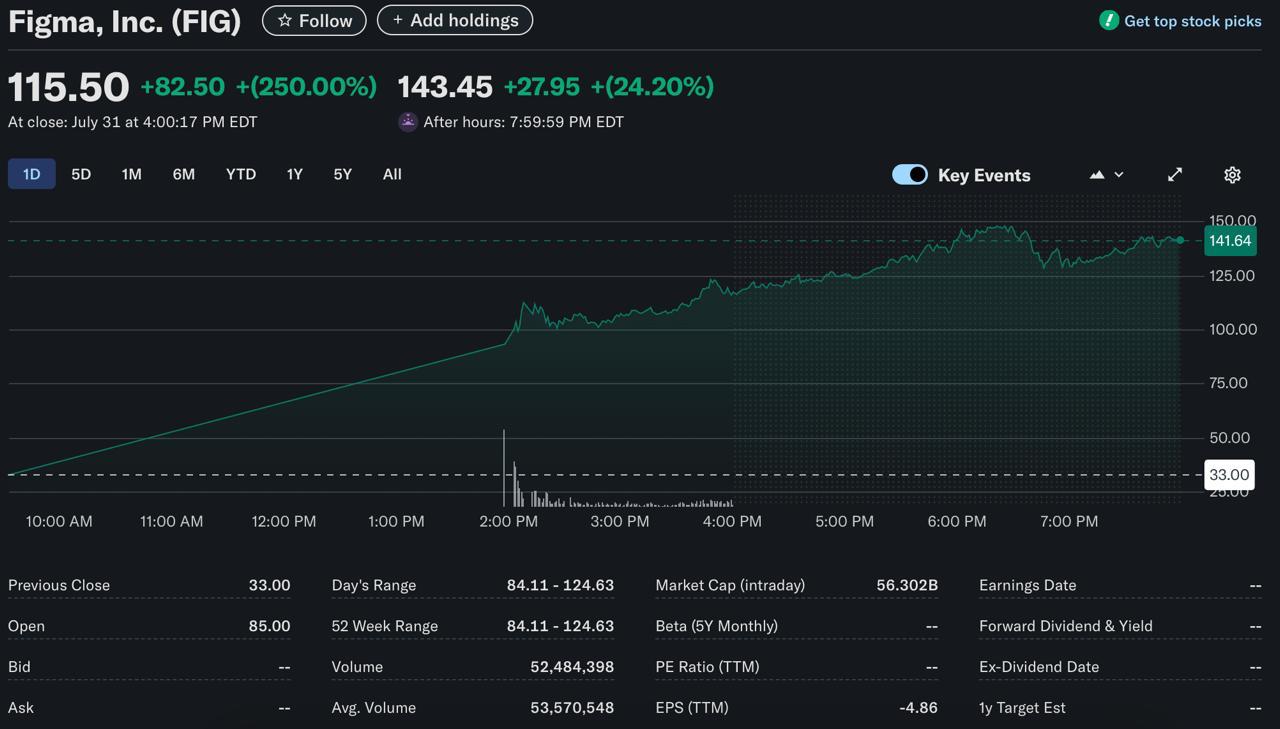Click the Forward Dividend & Yield label
The image size is (1280, 729).
(1066, 626)
